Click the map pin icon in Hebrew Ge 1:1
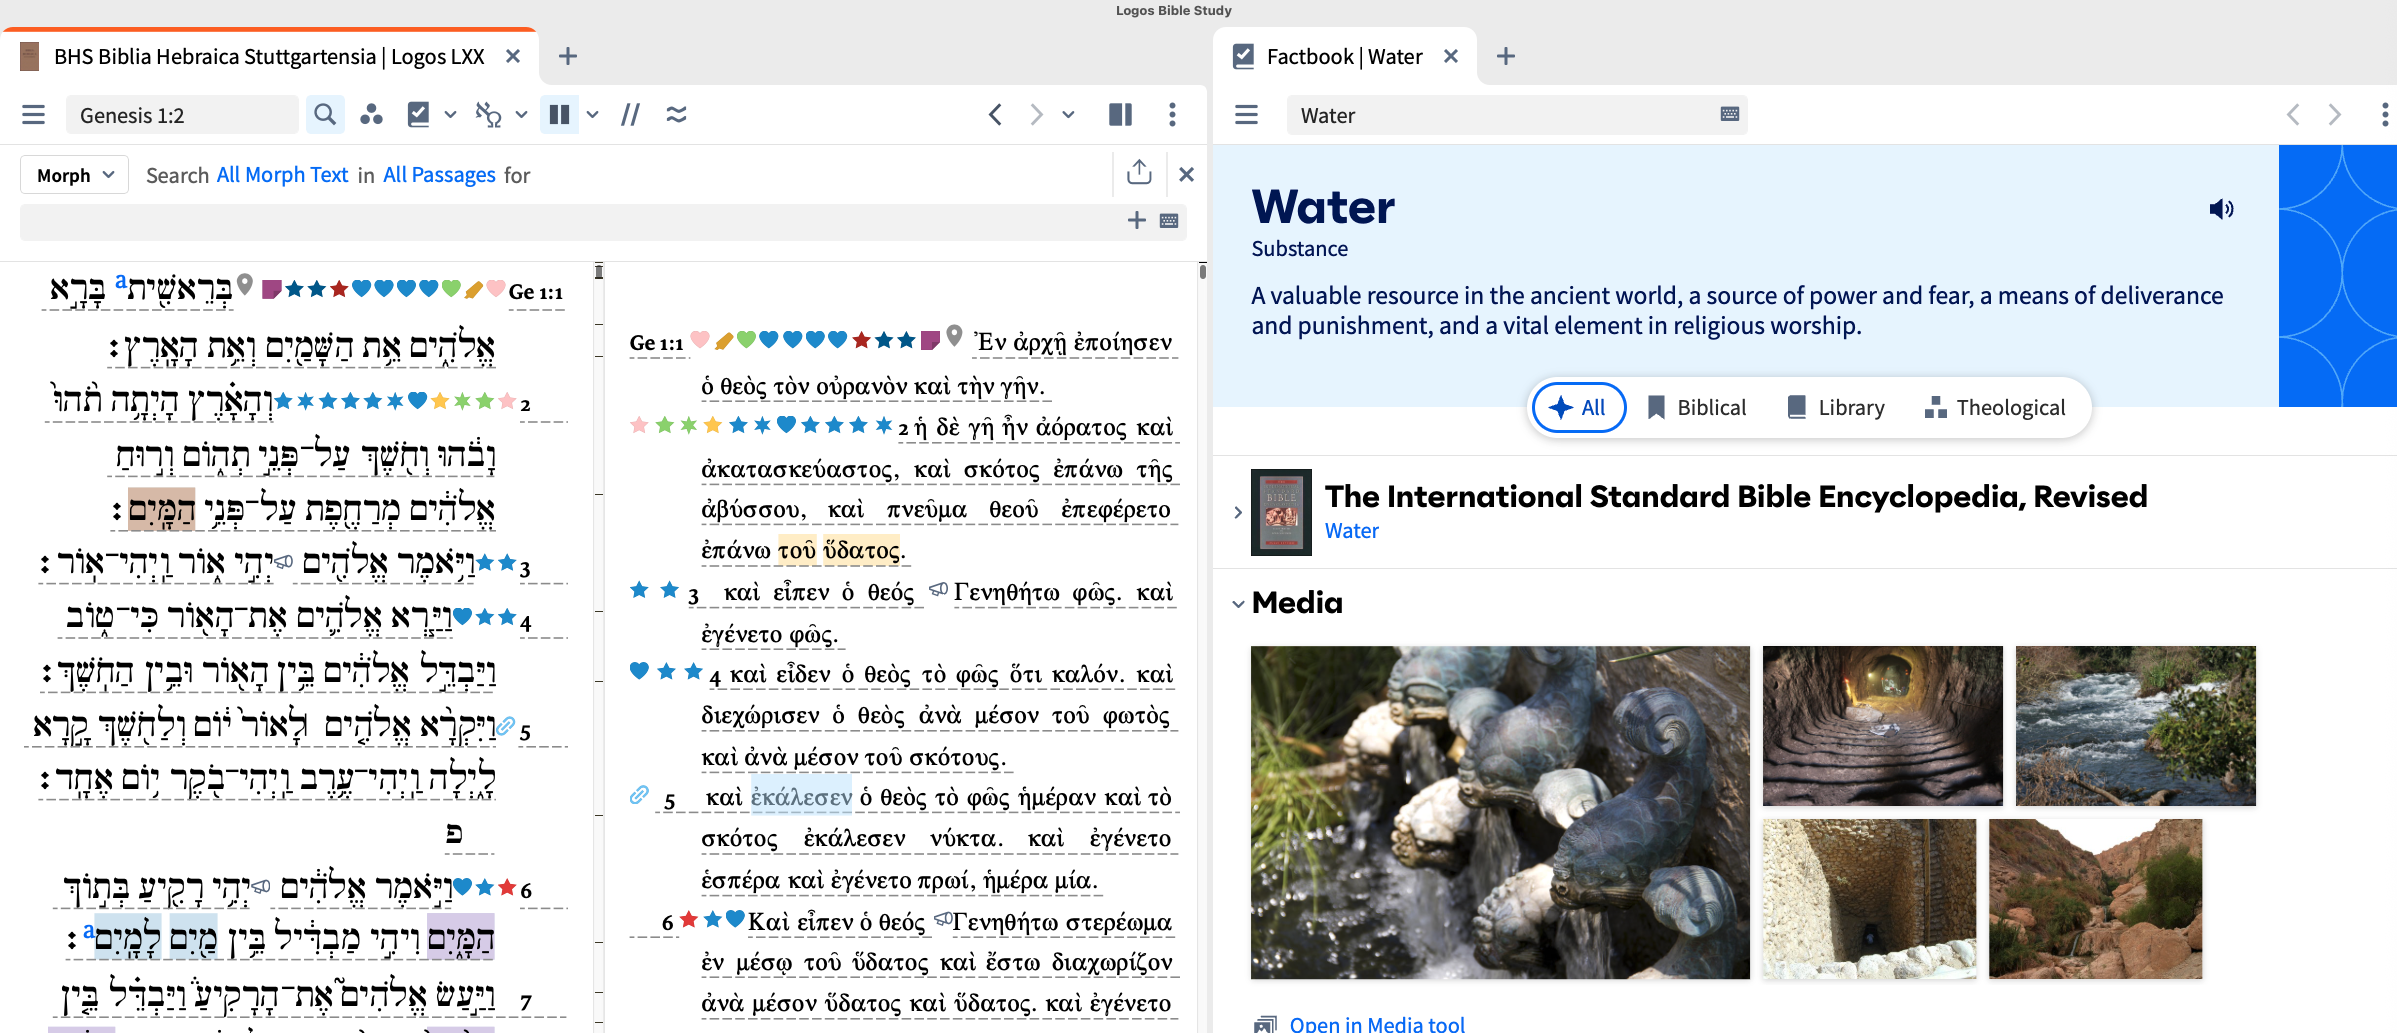2397x1033 pixels. click(x=245, y=285)
